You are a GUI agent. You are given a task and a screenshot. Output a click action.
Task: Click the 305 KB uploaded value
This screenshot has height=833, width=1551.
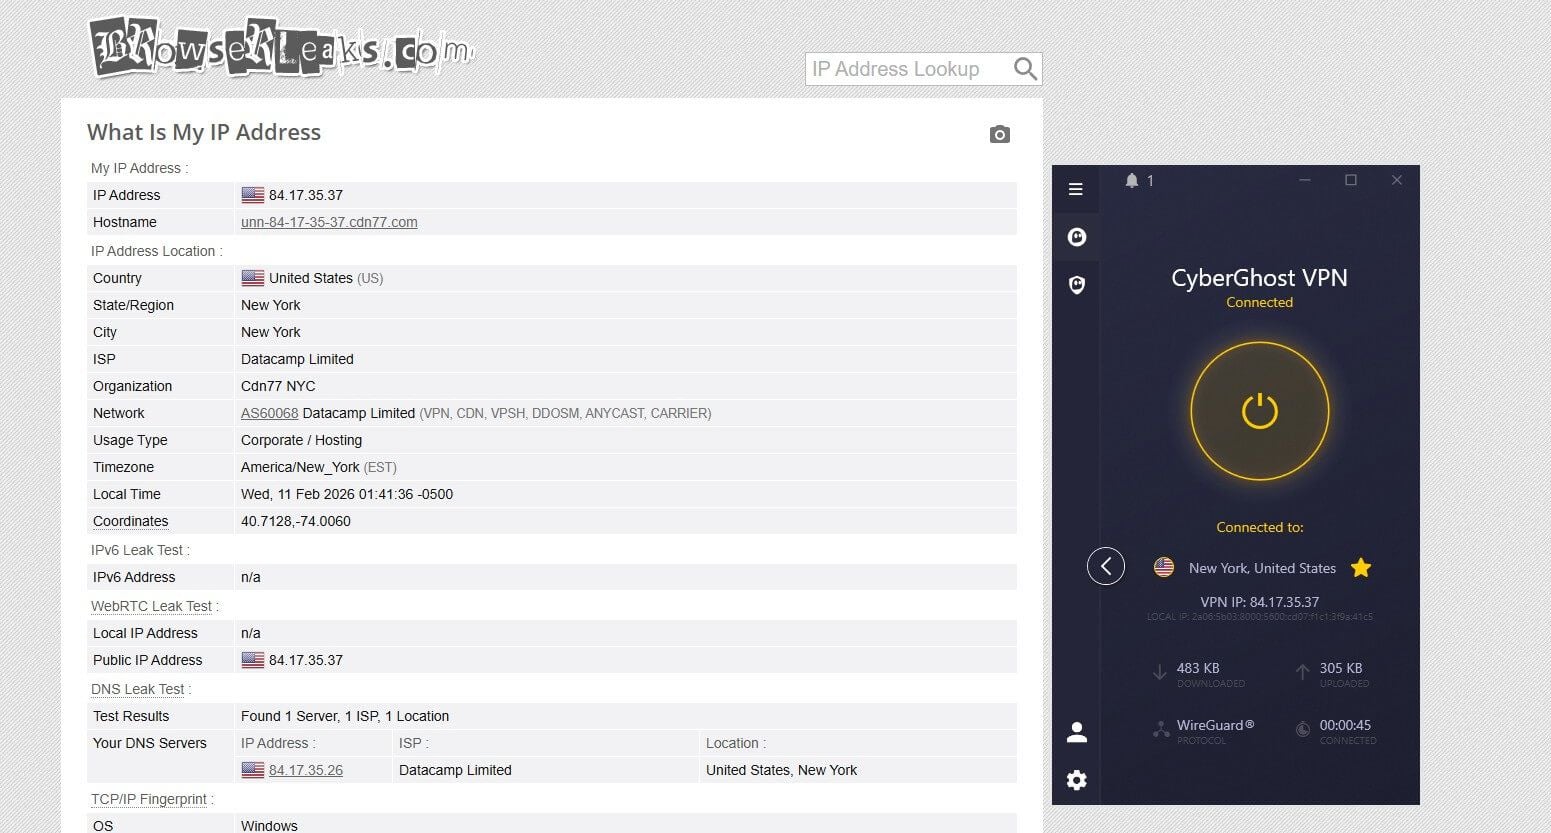coord(1341,668)
